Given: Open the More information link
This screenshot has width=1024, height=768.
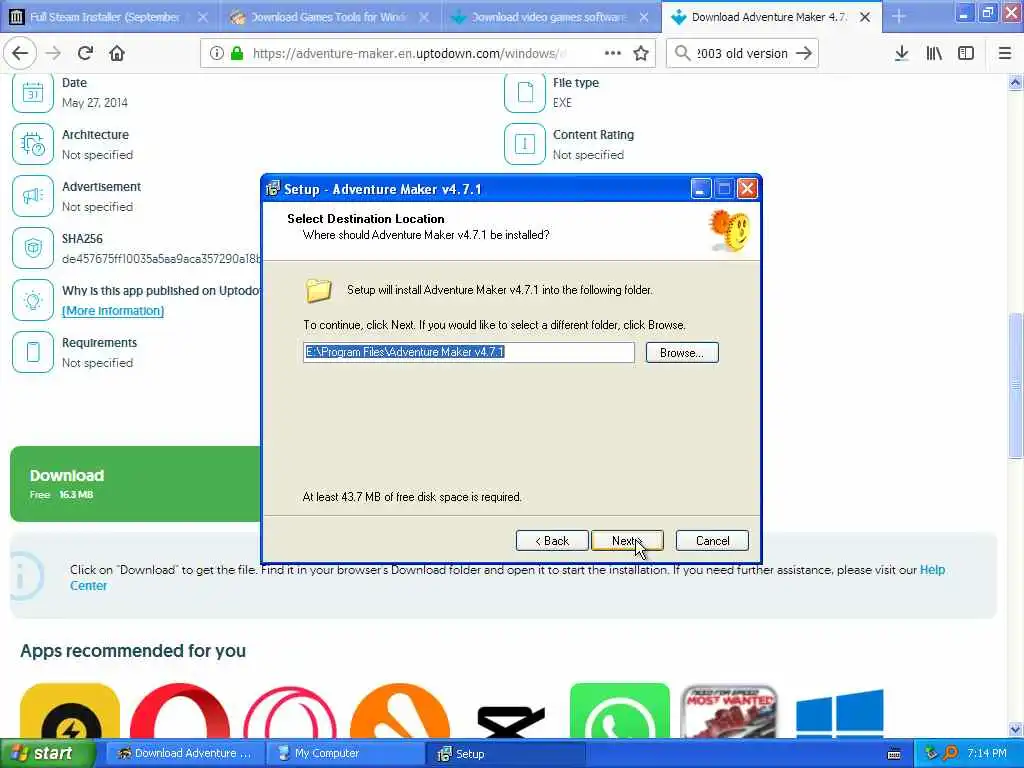Looking at the screenshot, I should tap(112, 311).
